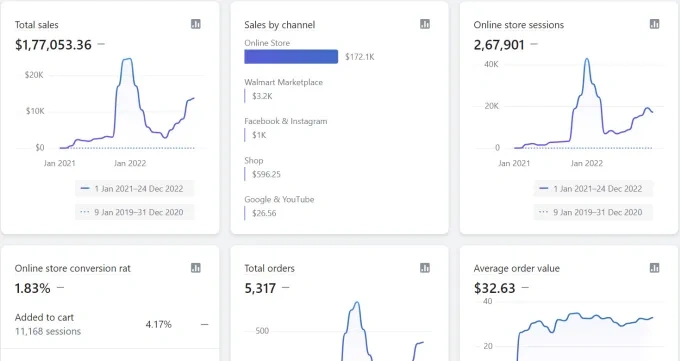This screenshot has width=680, height=361.
Task: Click the Walmart Marketplace channel label
Action: (283, 82)
